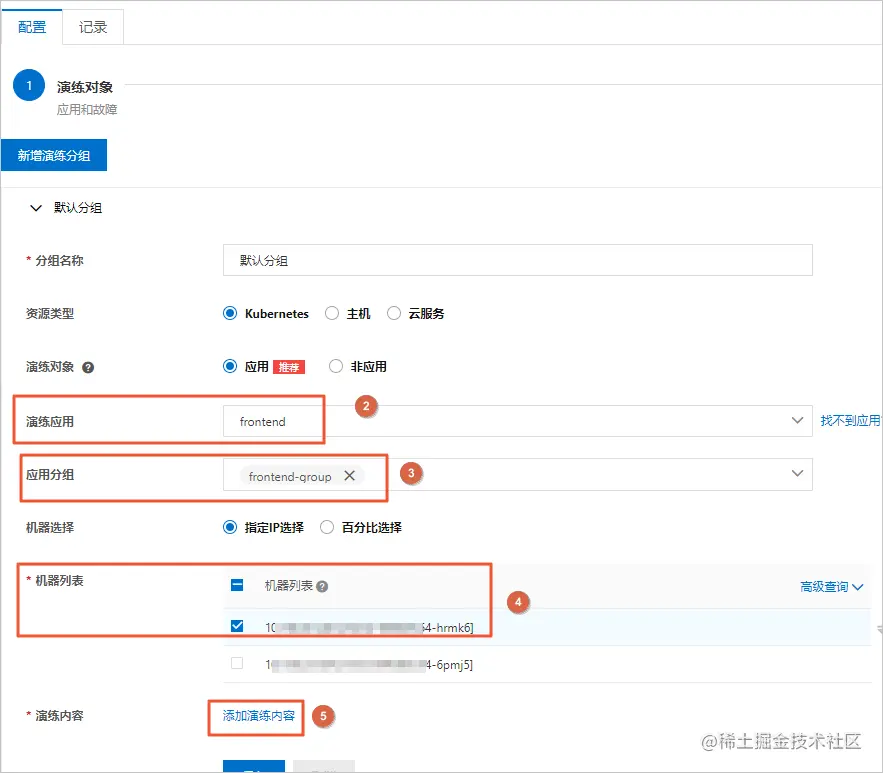Remove the frontend-group tag
Viewport: 883px width, 773px height.
(x=350, y=476)
